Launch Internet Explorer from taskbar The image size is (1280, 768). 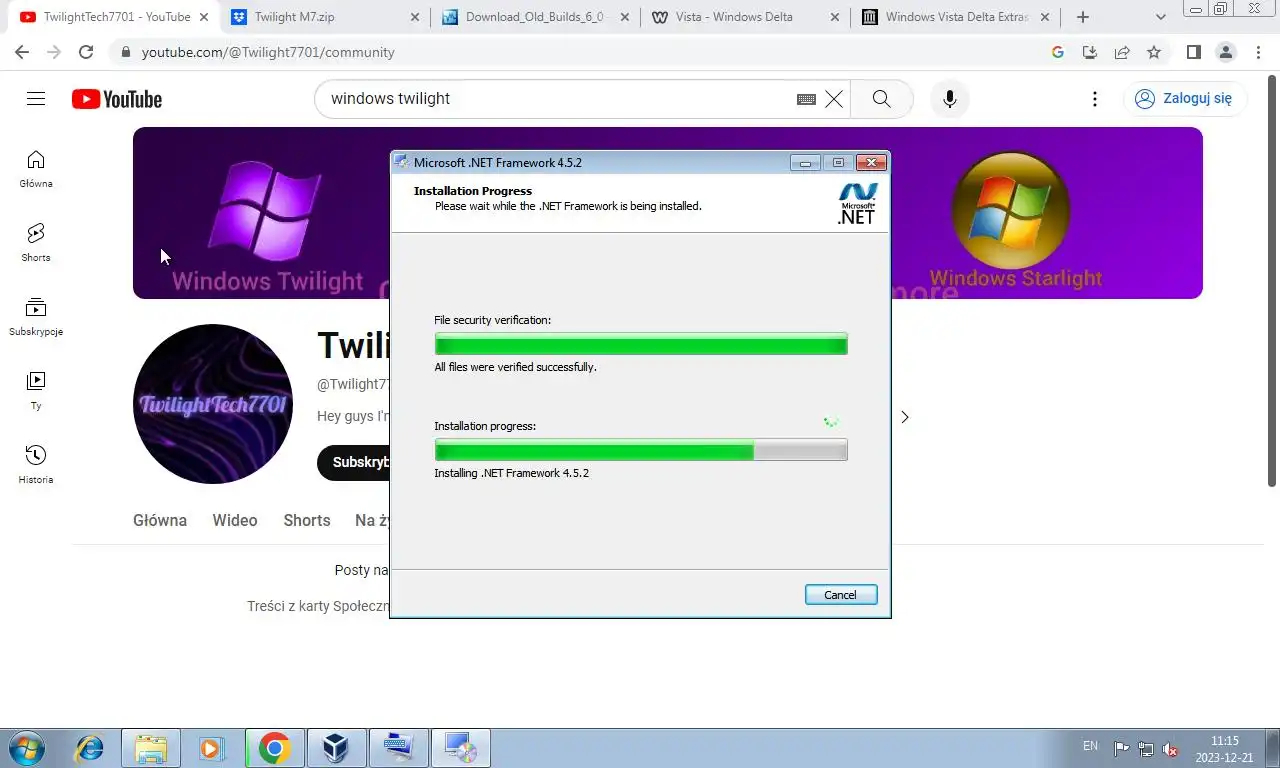click(x=90, y=748)
